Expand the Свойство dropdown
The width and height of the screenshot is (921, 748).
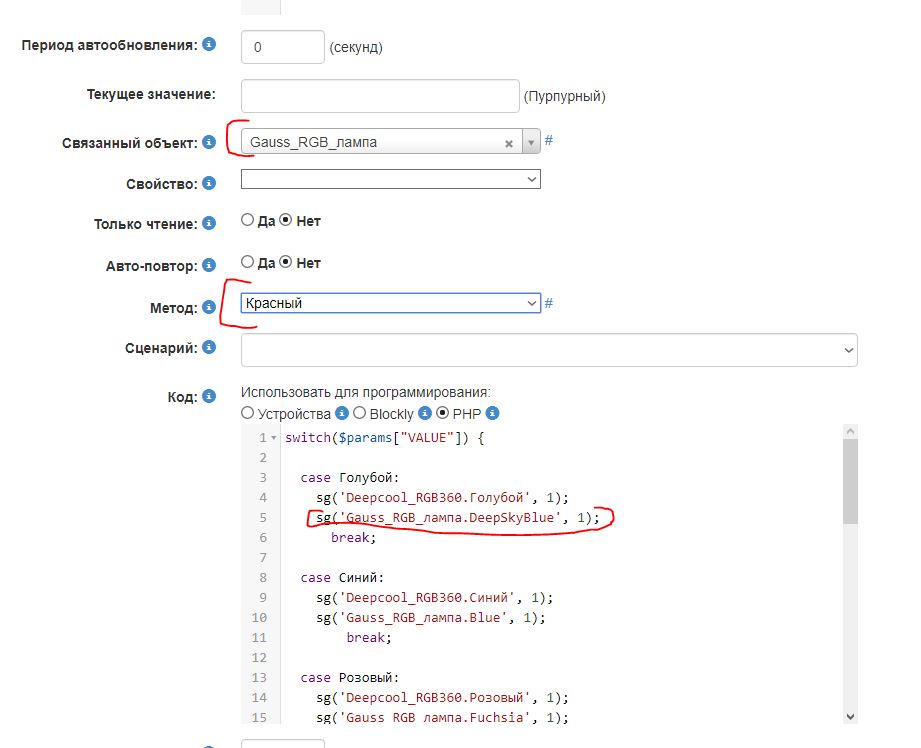tap(391, 179)
